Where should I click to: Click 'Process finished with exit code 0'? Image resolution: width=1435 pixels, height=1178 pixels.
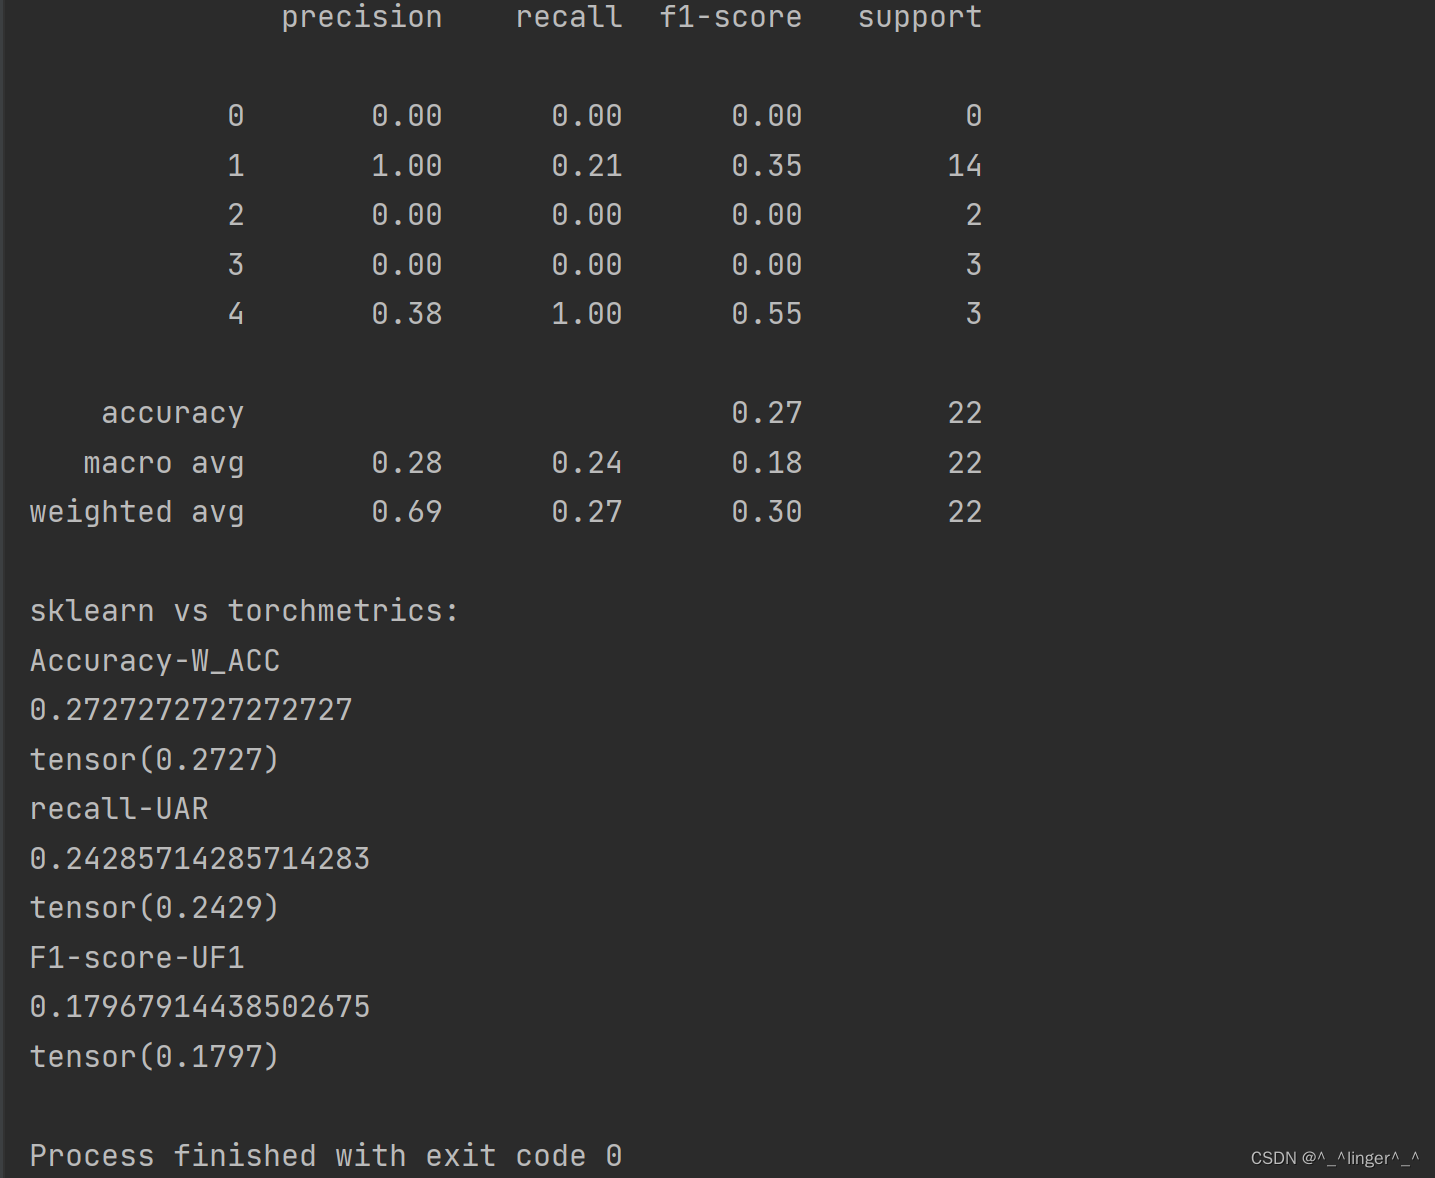326,1156
